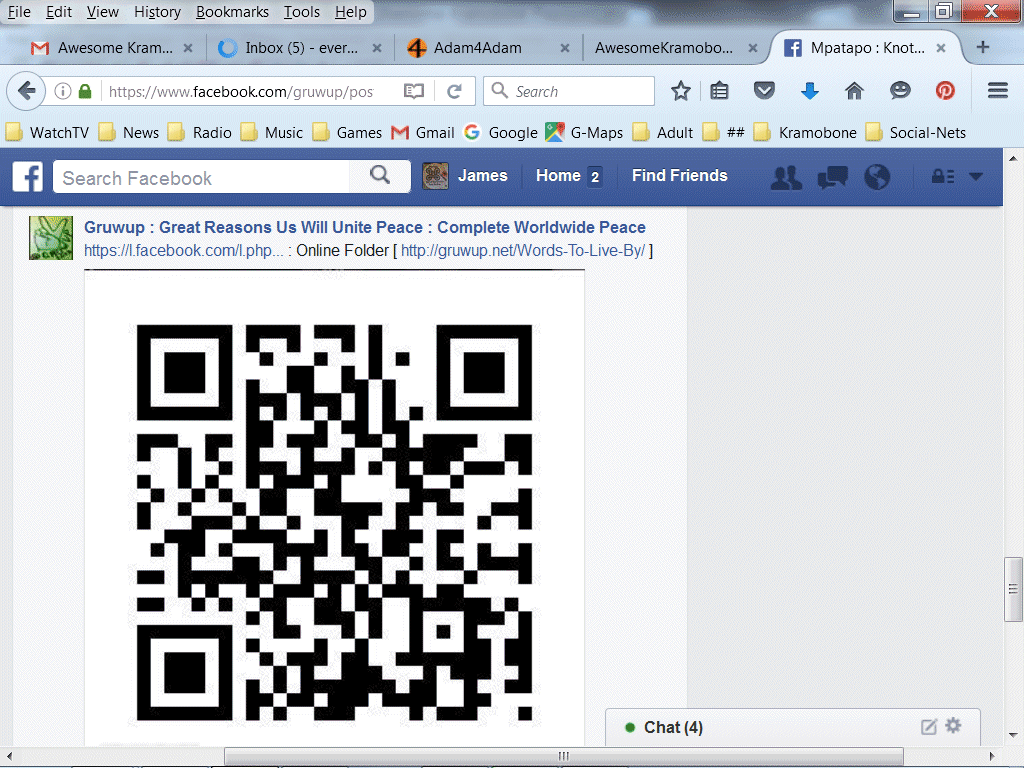Click Find Friends link
Screen dimensions: 1024x768
[x=679, y=175]
